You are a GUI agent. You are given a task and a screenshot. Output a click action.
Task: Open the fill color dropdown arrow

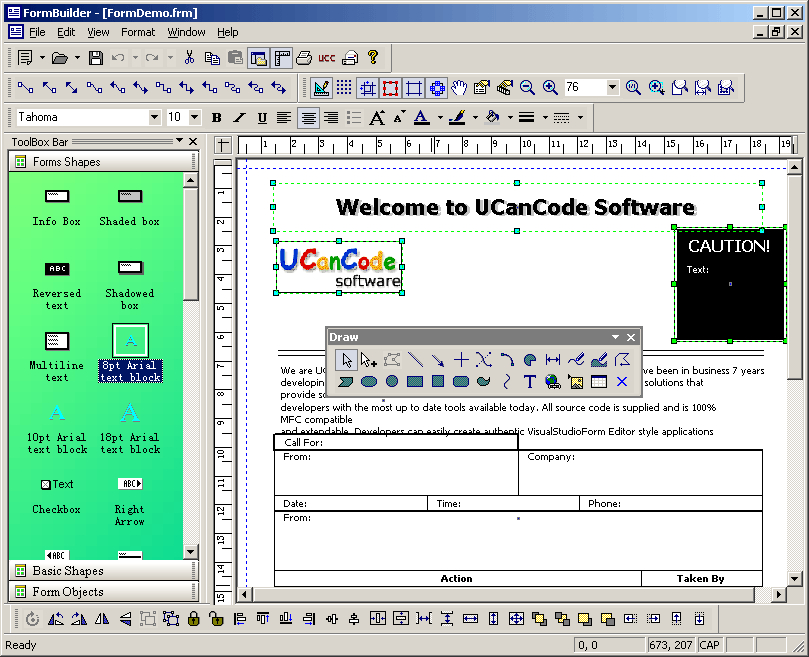point(510,118)
